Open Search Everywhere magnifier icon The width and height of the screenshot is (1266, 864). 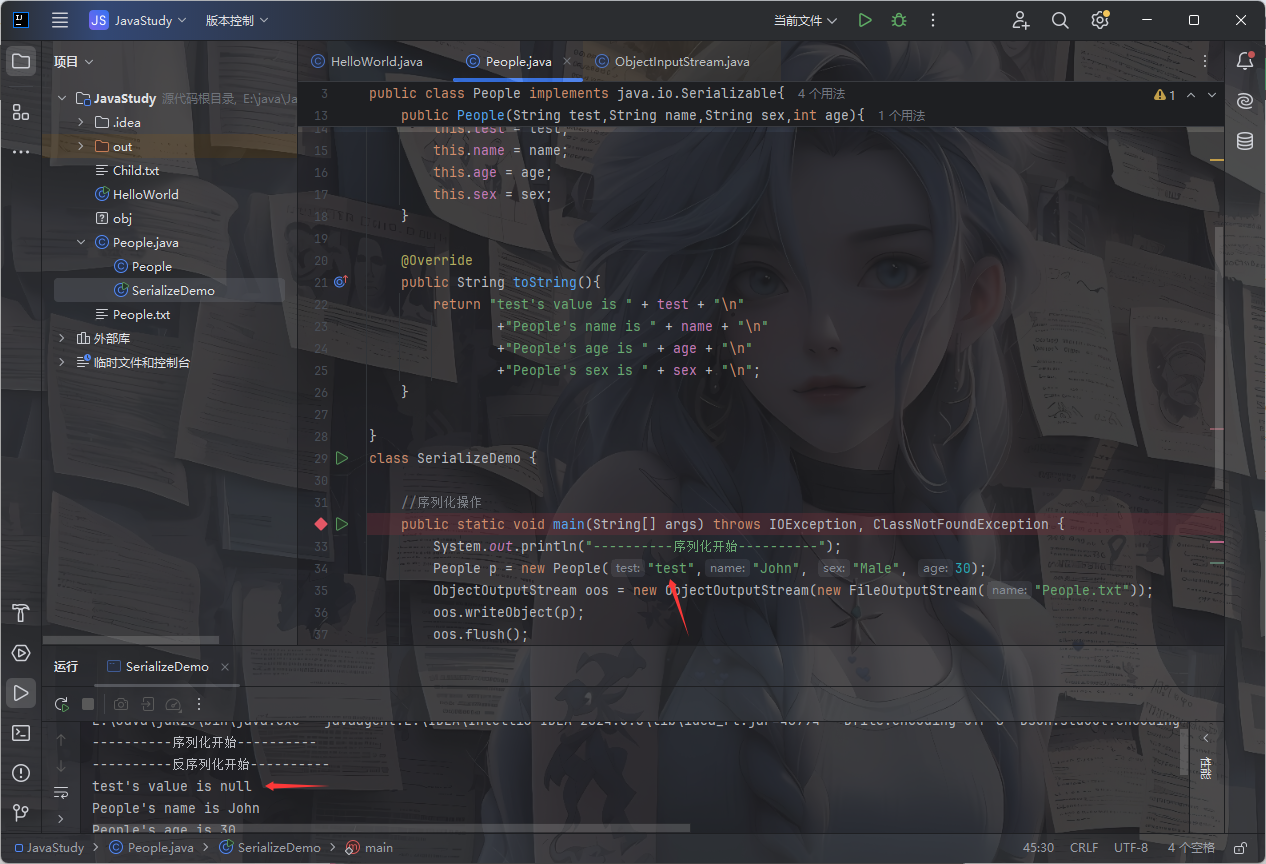(1060, 20)
